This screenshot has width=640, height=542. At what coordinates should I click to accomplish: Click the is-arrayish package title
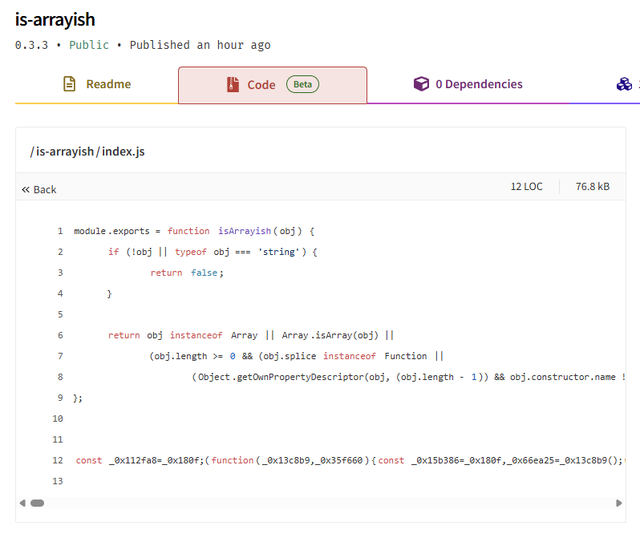point(55,19)
